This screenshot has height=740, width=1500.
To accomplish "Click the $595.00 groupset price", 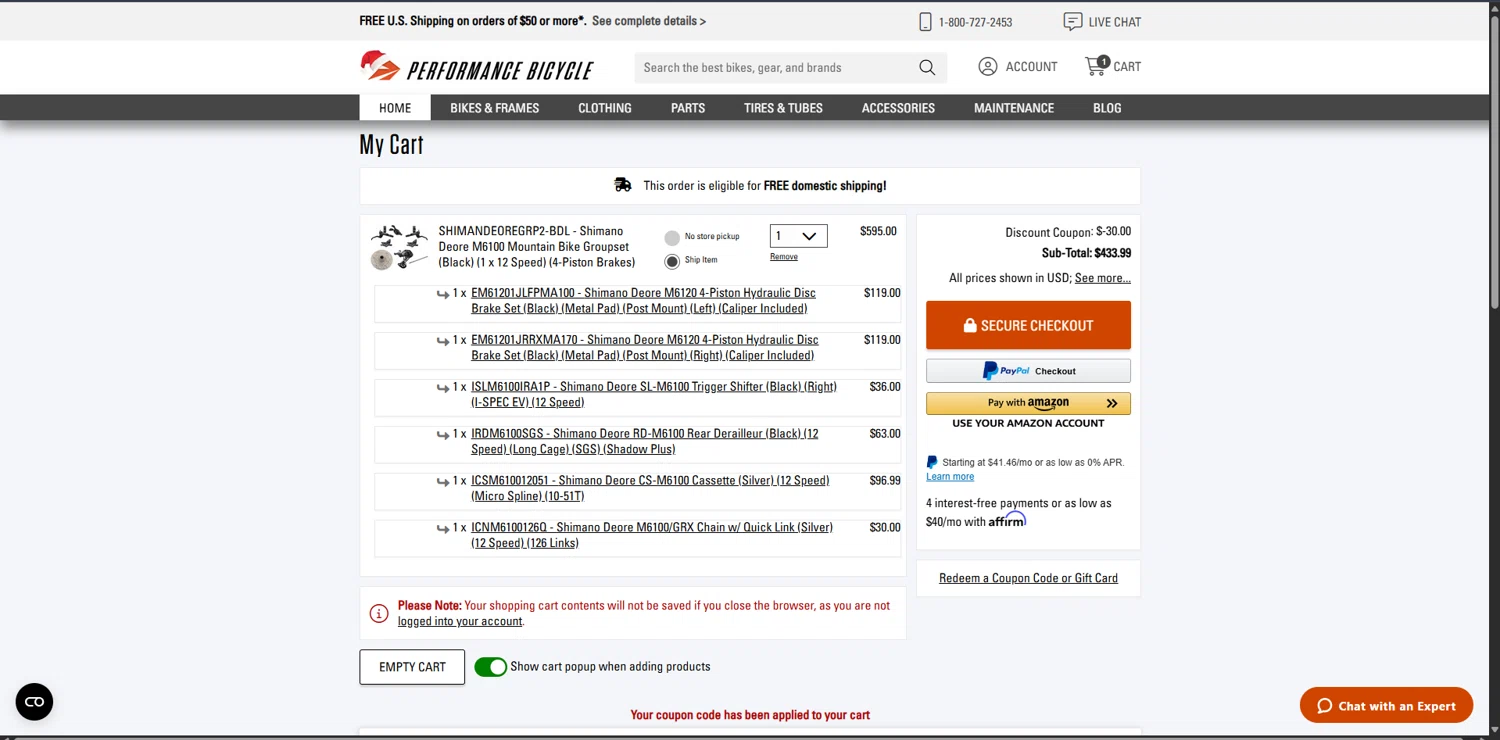I will [x=878, y=231].
